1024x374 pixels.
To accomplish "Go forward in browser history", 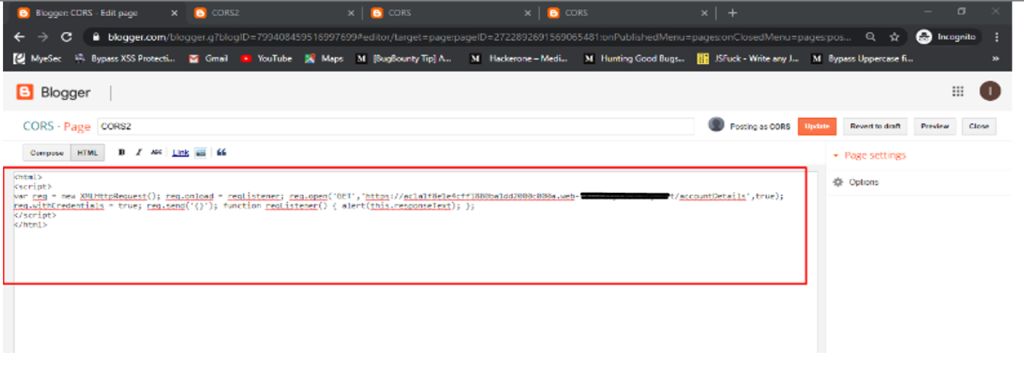I will point(43,37).
